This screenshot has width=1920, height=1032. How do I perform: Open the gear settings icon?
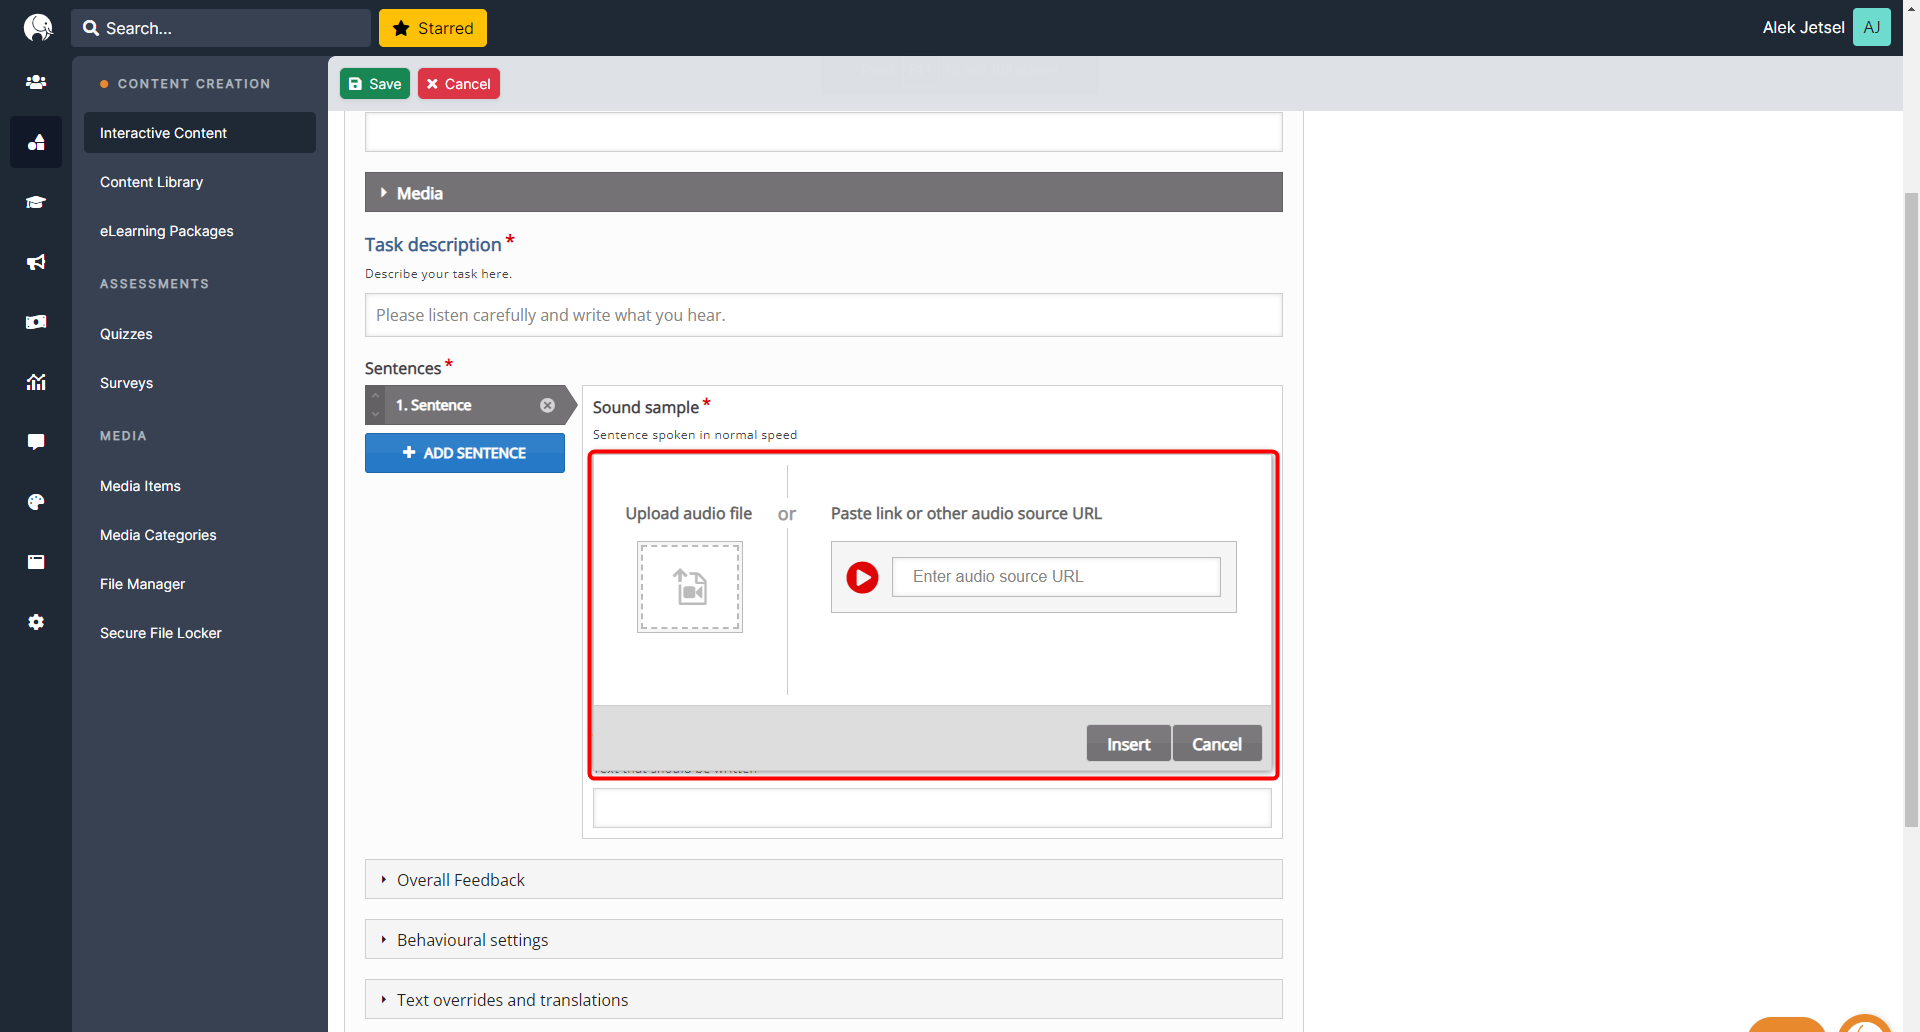pyautogui.click(x=36, y=622)
